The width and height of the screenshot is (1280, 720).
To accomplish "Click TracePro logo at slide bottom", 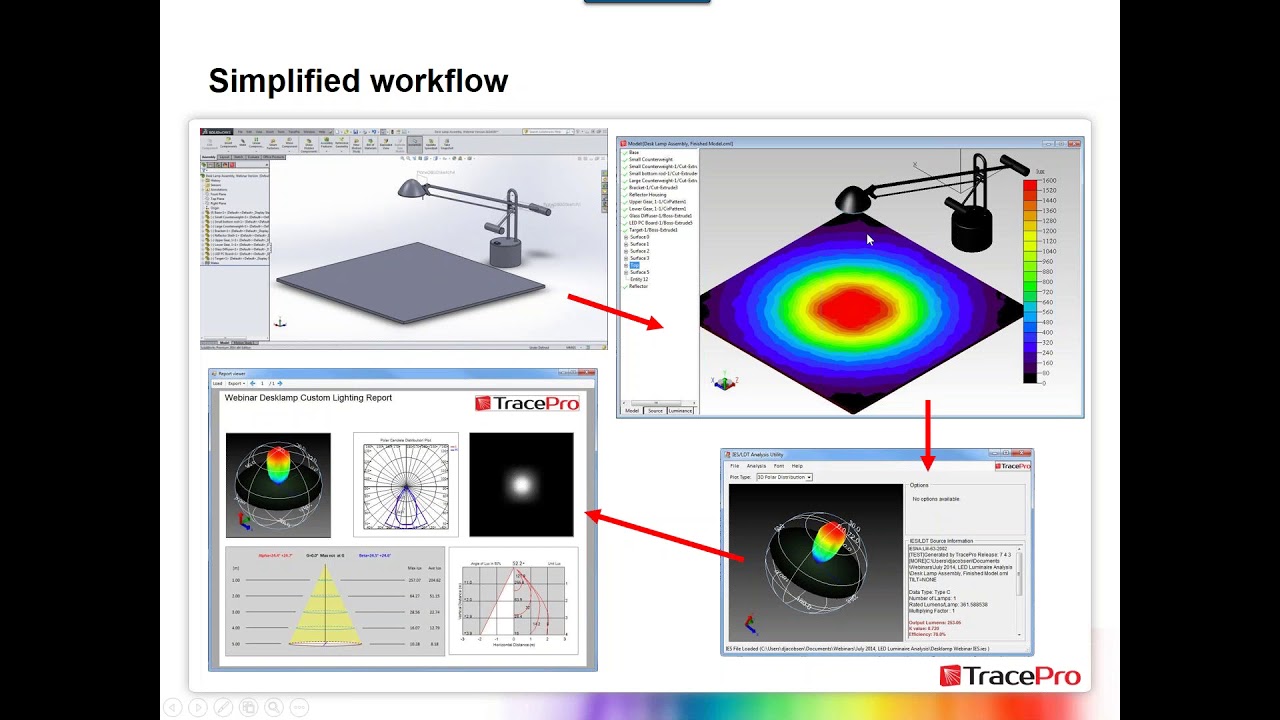I will pyautogui.click(x=1010, y=677).
